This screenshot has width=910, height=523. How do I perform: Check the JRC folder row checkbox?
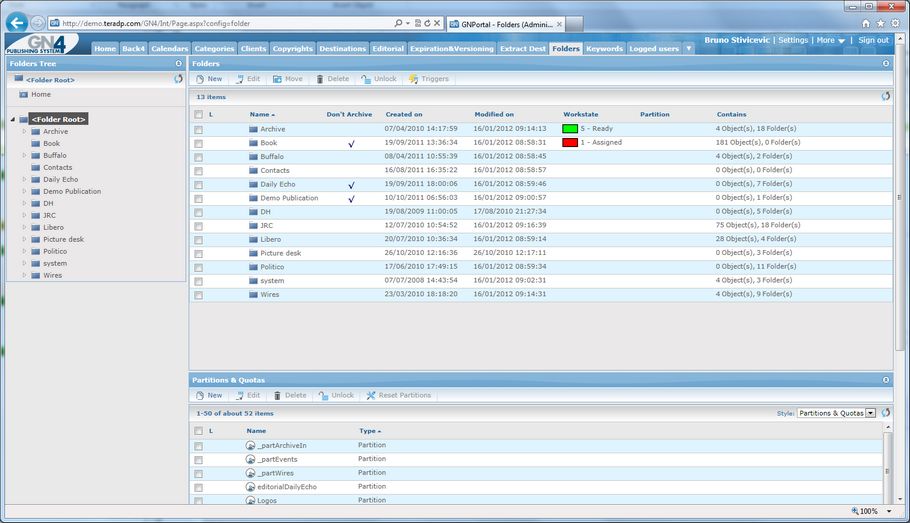click(x=198, y=226)
